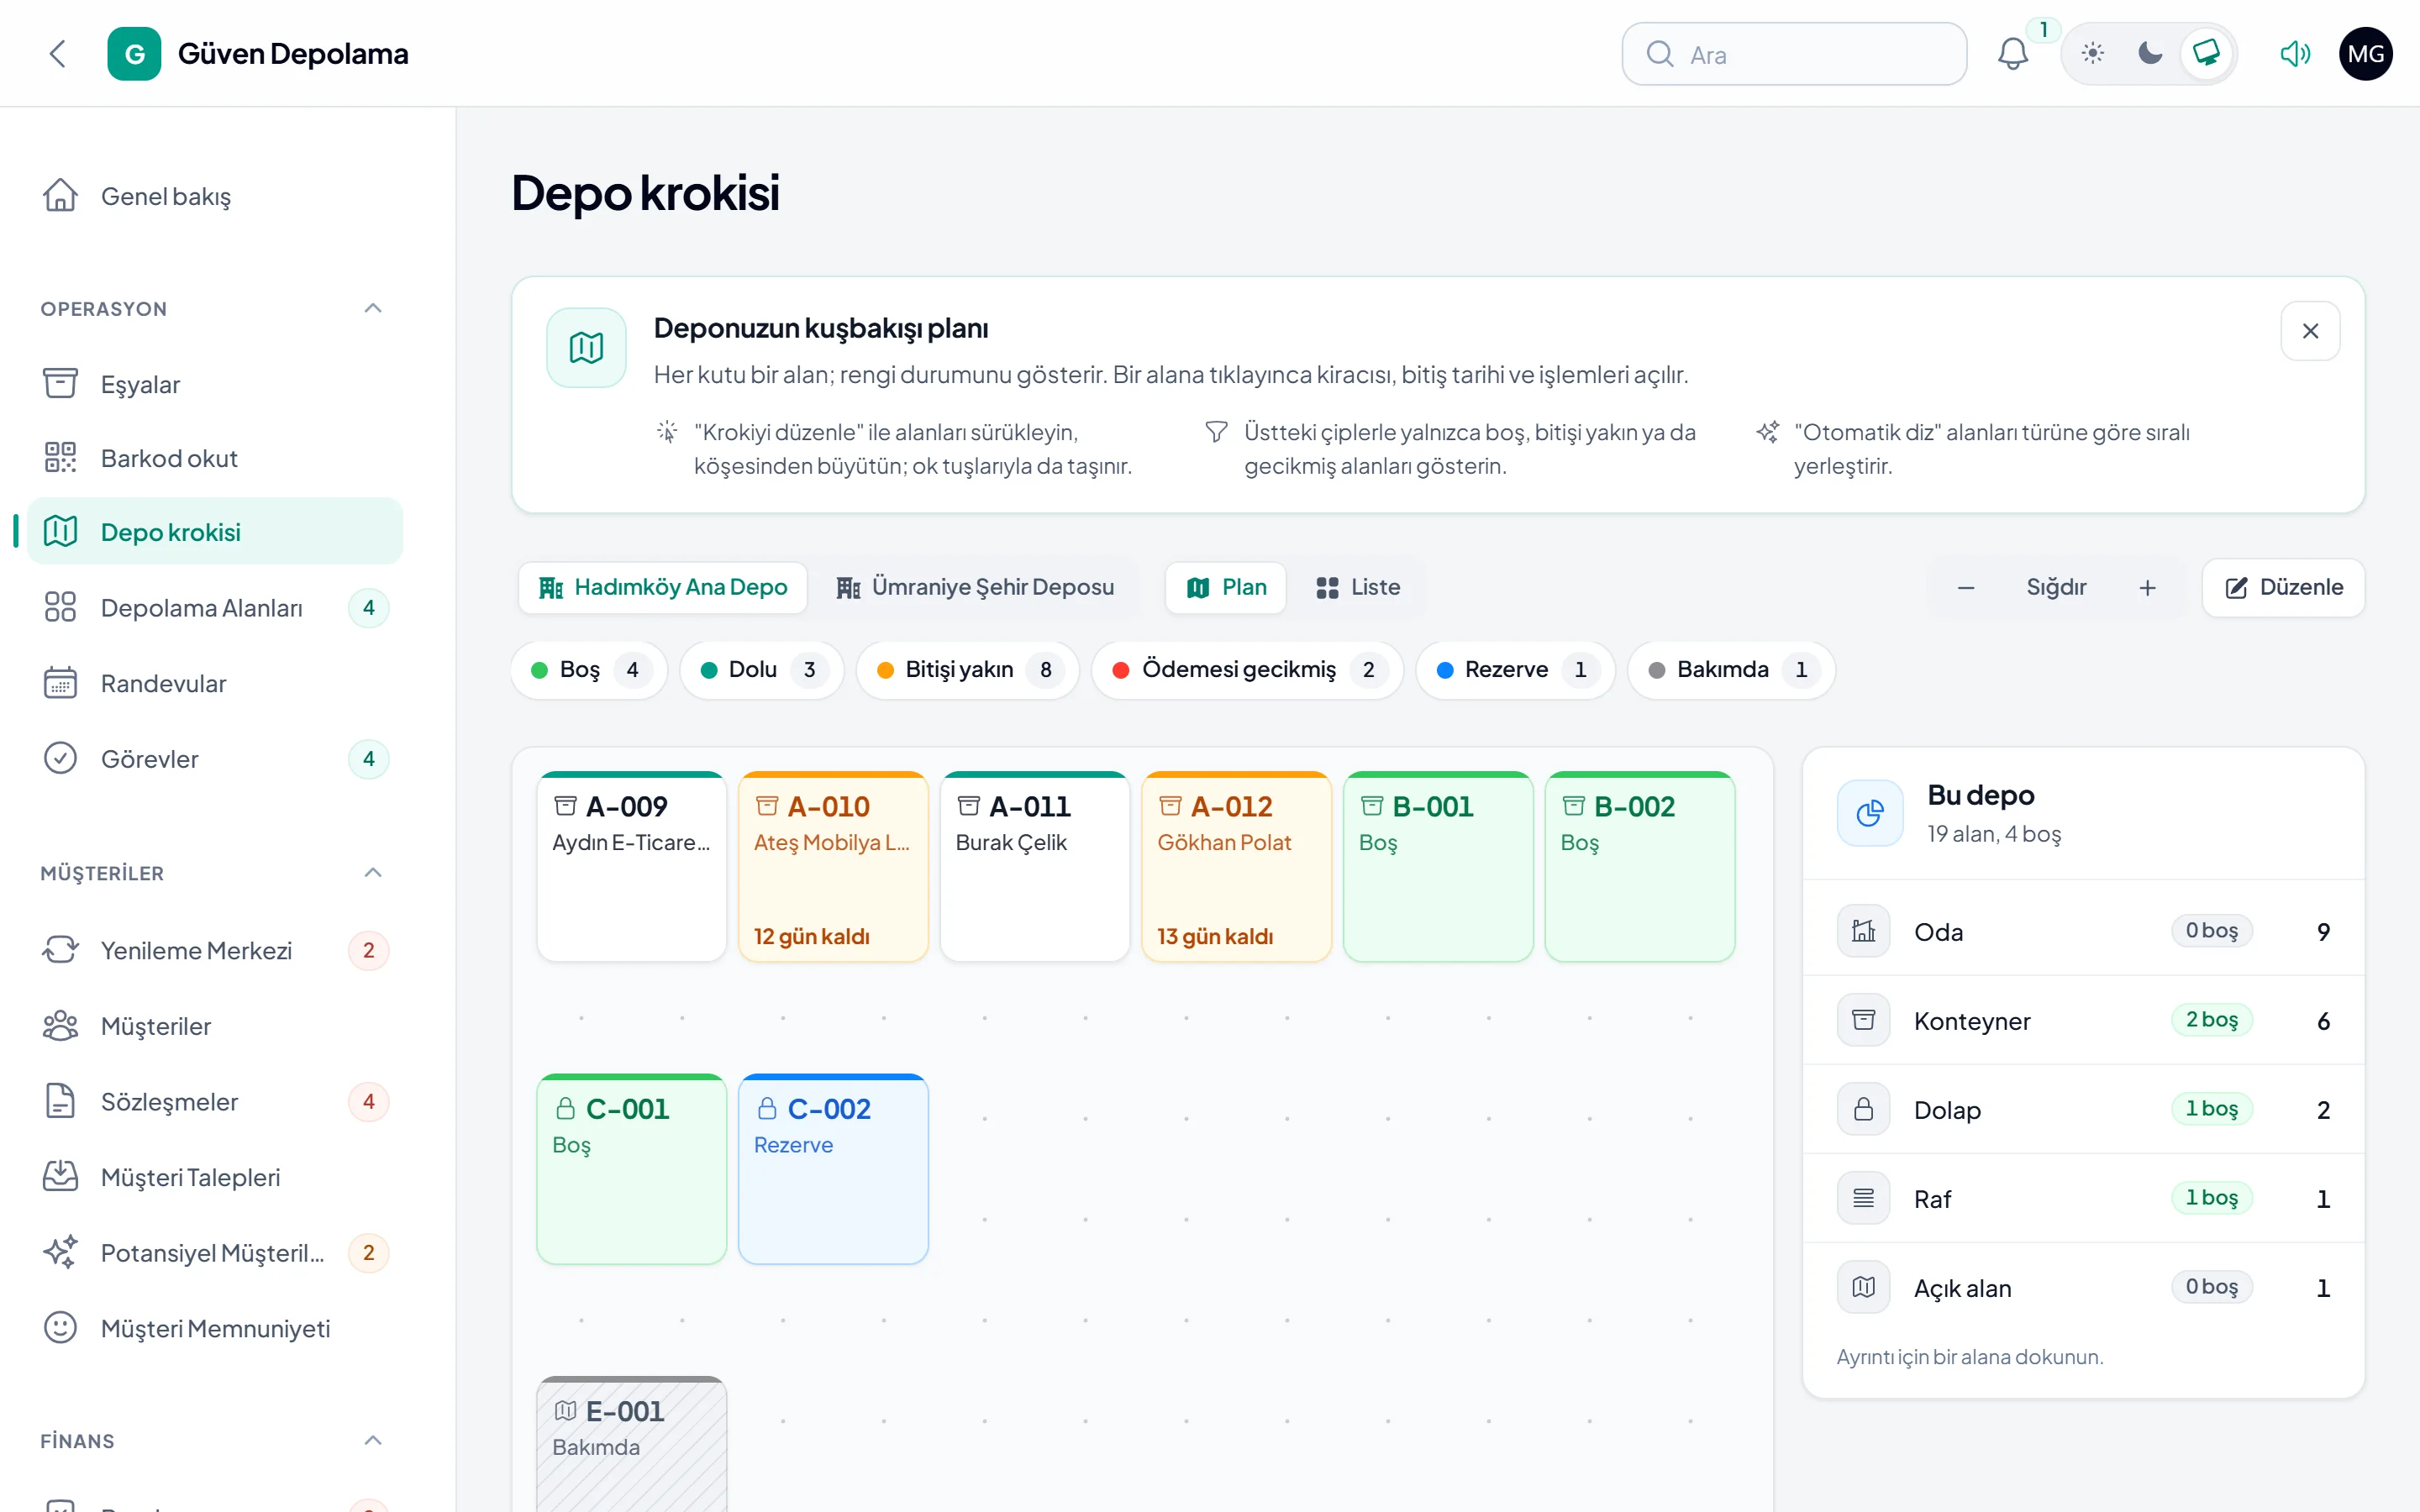The height and width of the screenshot is (1512, 2420).
Task: Collapse the FİNANS sidebar section
Action: point(373,1440)
